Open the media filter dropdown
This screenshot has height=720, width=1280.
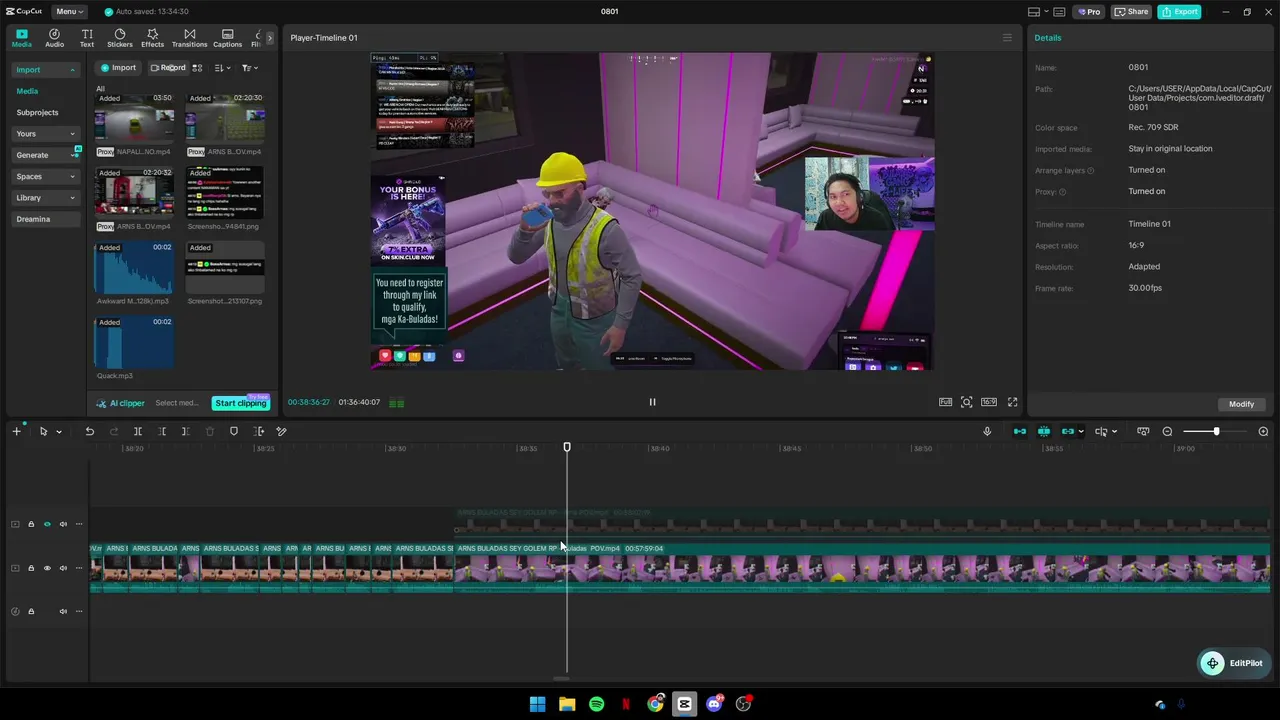point(250,68)
